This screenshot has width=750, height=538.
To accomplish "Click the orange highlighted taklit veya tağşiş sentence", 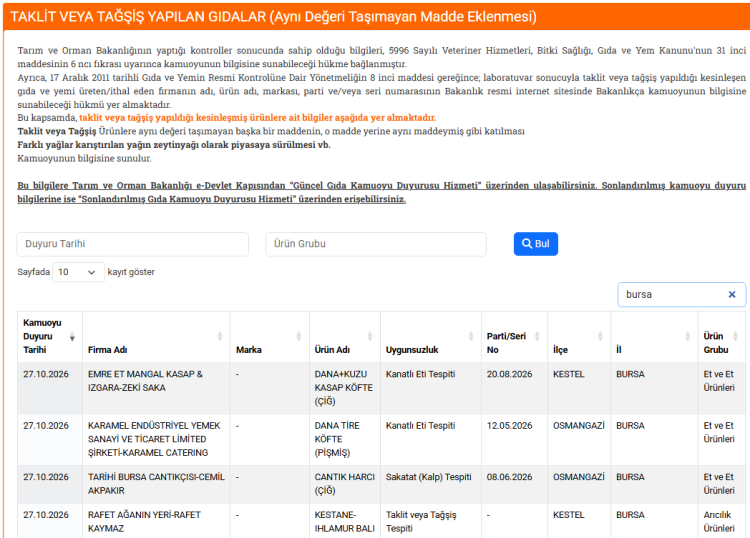I will click(x=257, y=118).
